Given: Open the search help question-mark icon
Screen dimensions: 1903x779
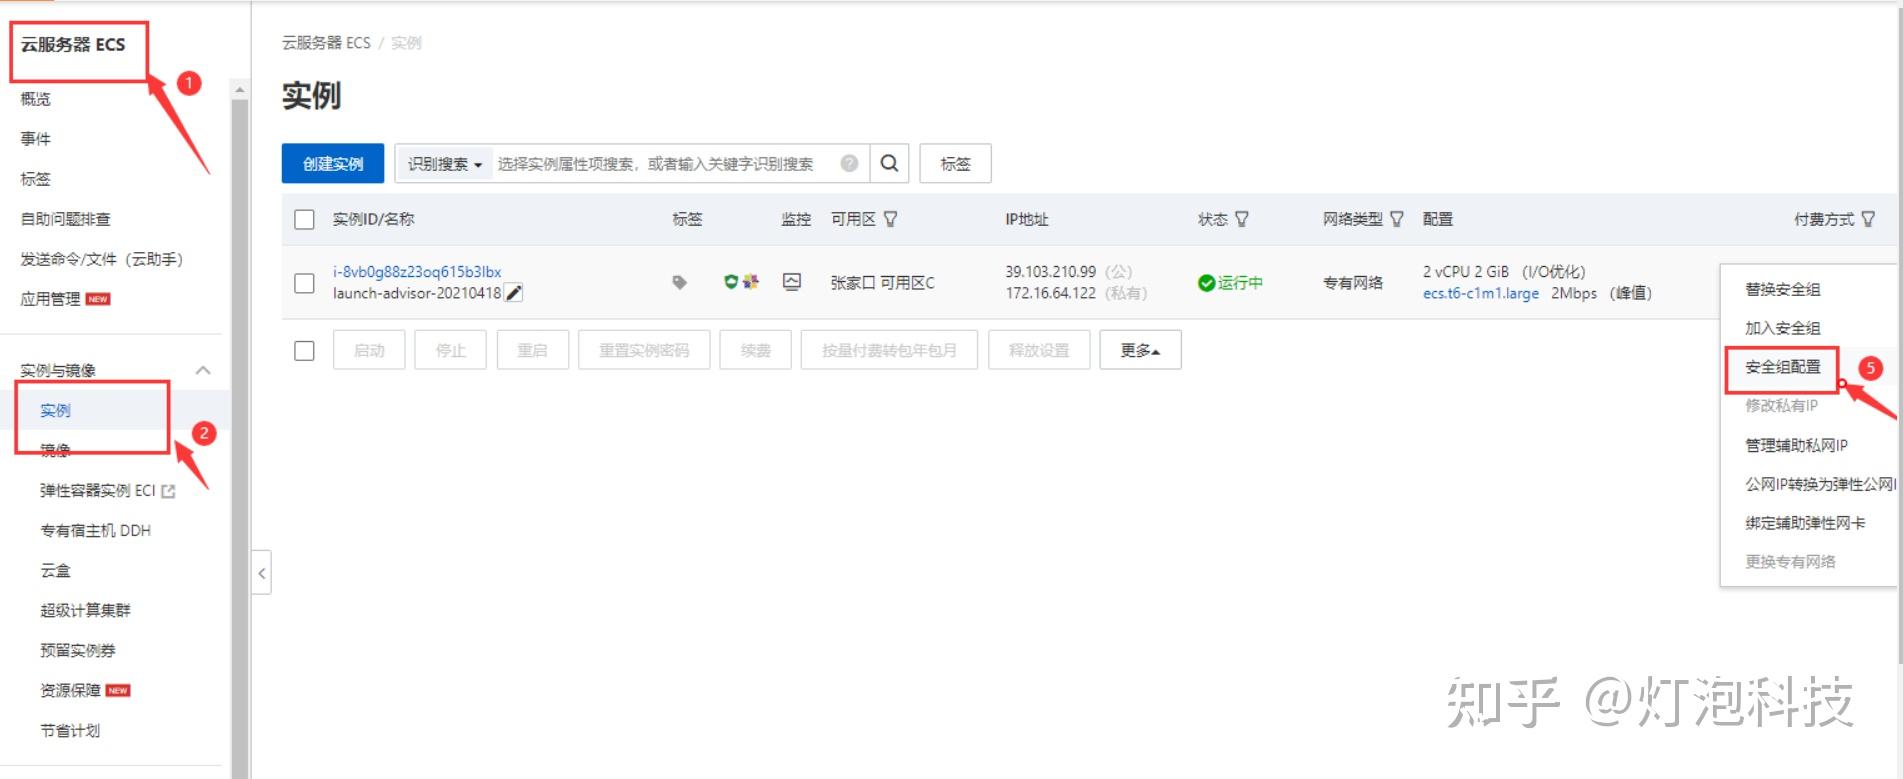Looking at the screenshot, I should [x=849, y=163].
